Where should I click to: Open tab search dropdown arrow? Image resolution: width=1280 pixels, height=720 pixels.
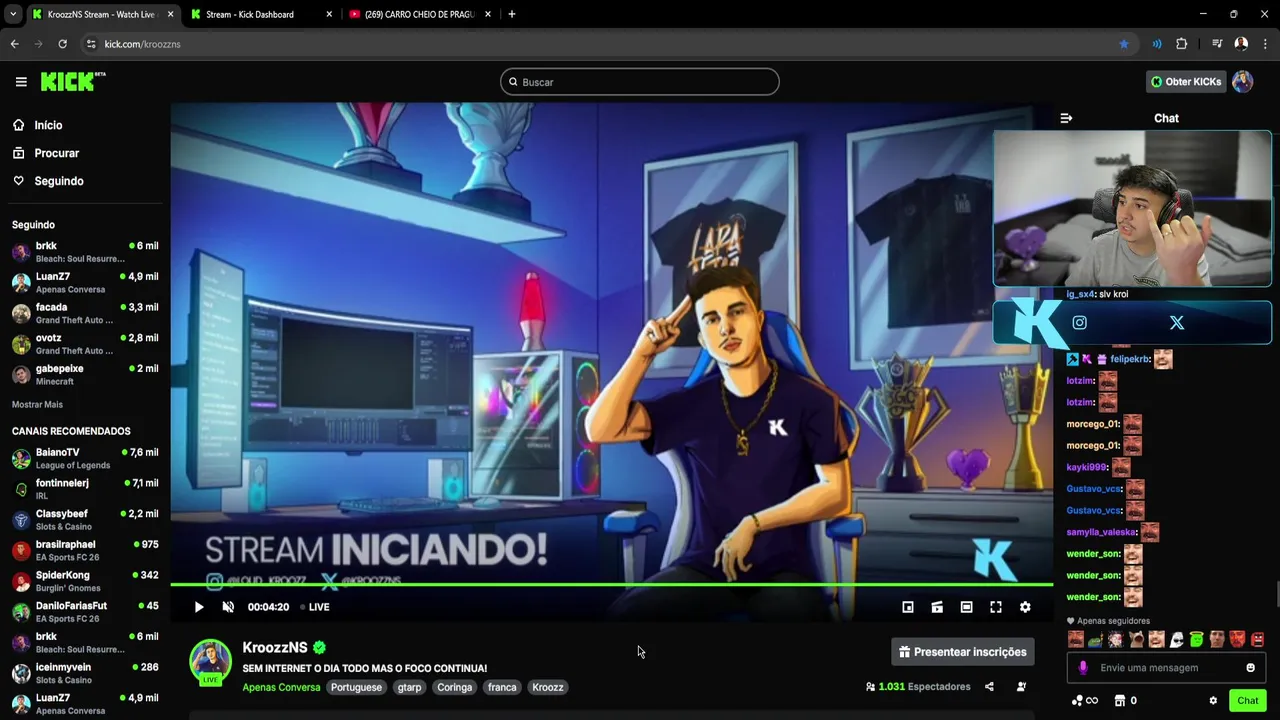point(13,14)
